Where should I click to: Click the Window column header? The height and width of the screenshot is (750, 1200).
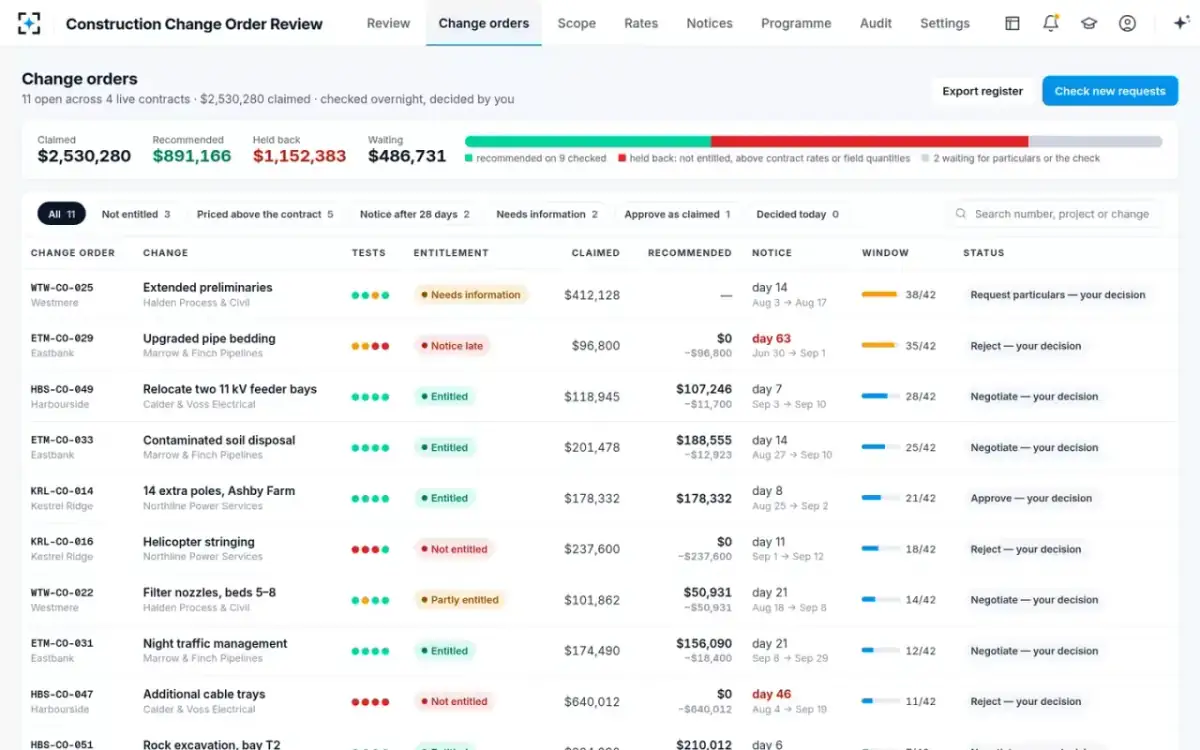coord(885,253)
